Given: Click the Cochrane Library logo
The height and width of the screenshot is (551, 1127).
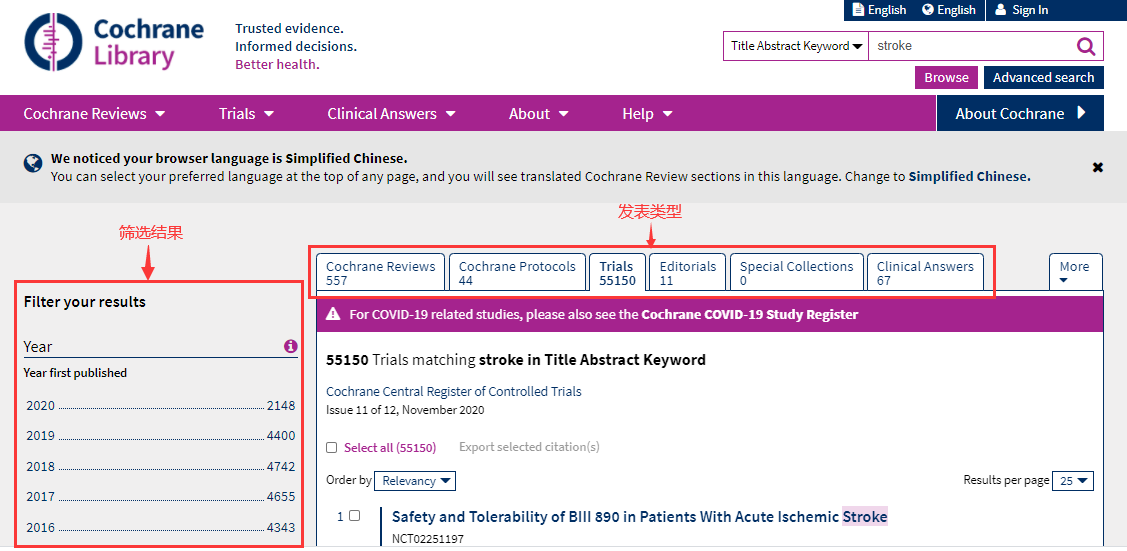Looking at the screenshot, I should coord(114,42).
